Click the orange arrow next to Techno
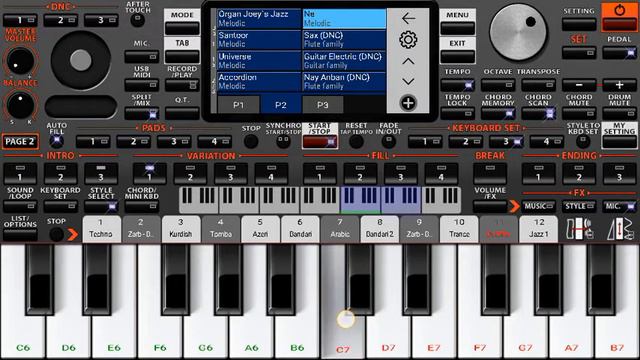640x360 pixels. tap(73, 234)
